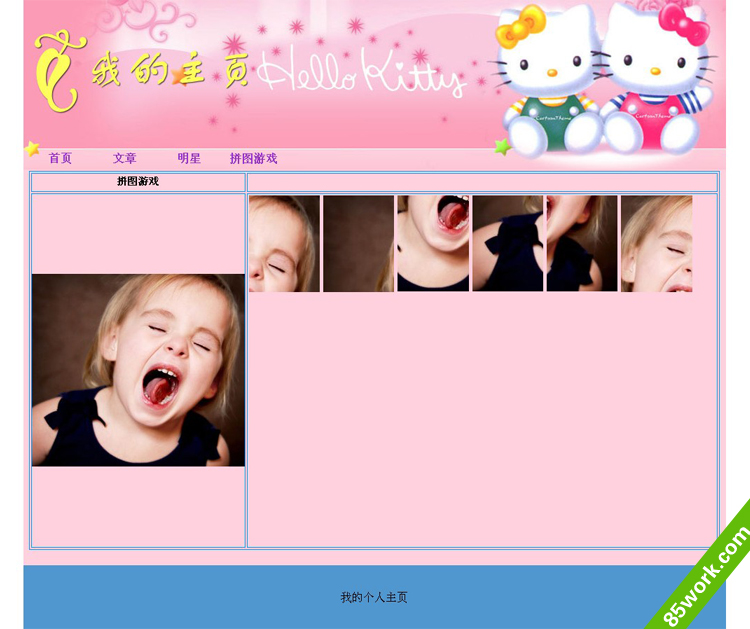Choose the puzzle piece with dark sleeve shoulder
The height and width of the screenshot is (629, 750).
point(507,243)
